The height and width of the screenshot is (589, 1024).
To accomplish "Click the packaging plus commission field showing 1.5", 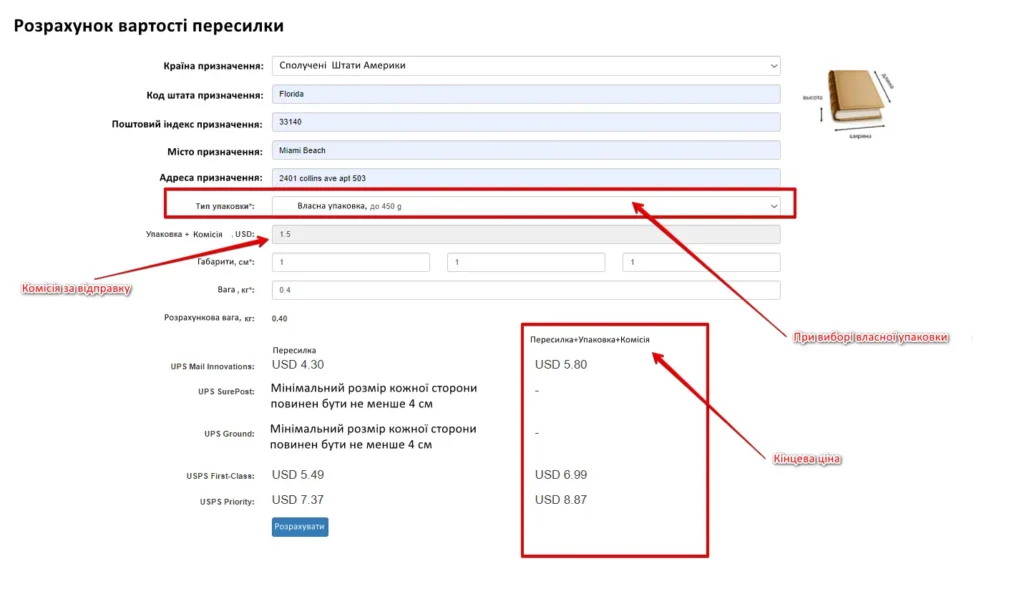I will pyautogui.click(x=526, y=234).
